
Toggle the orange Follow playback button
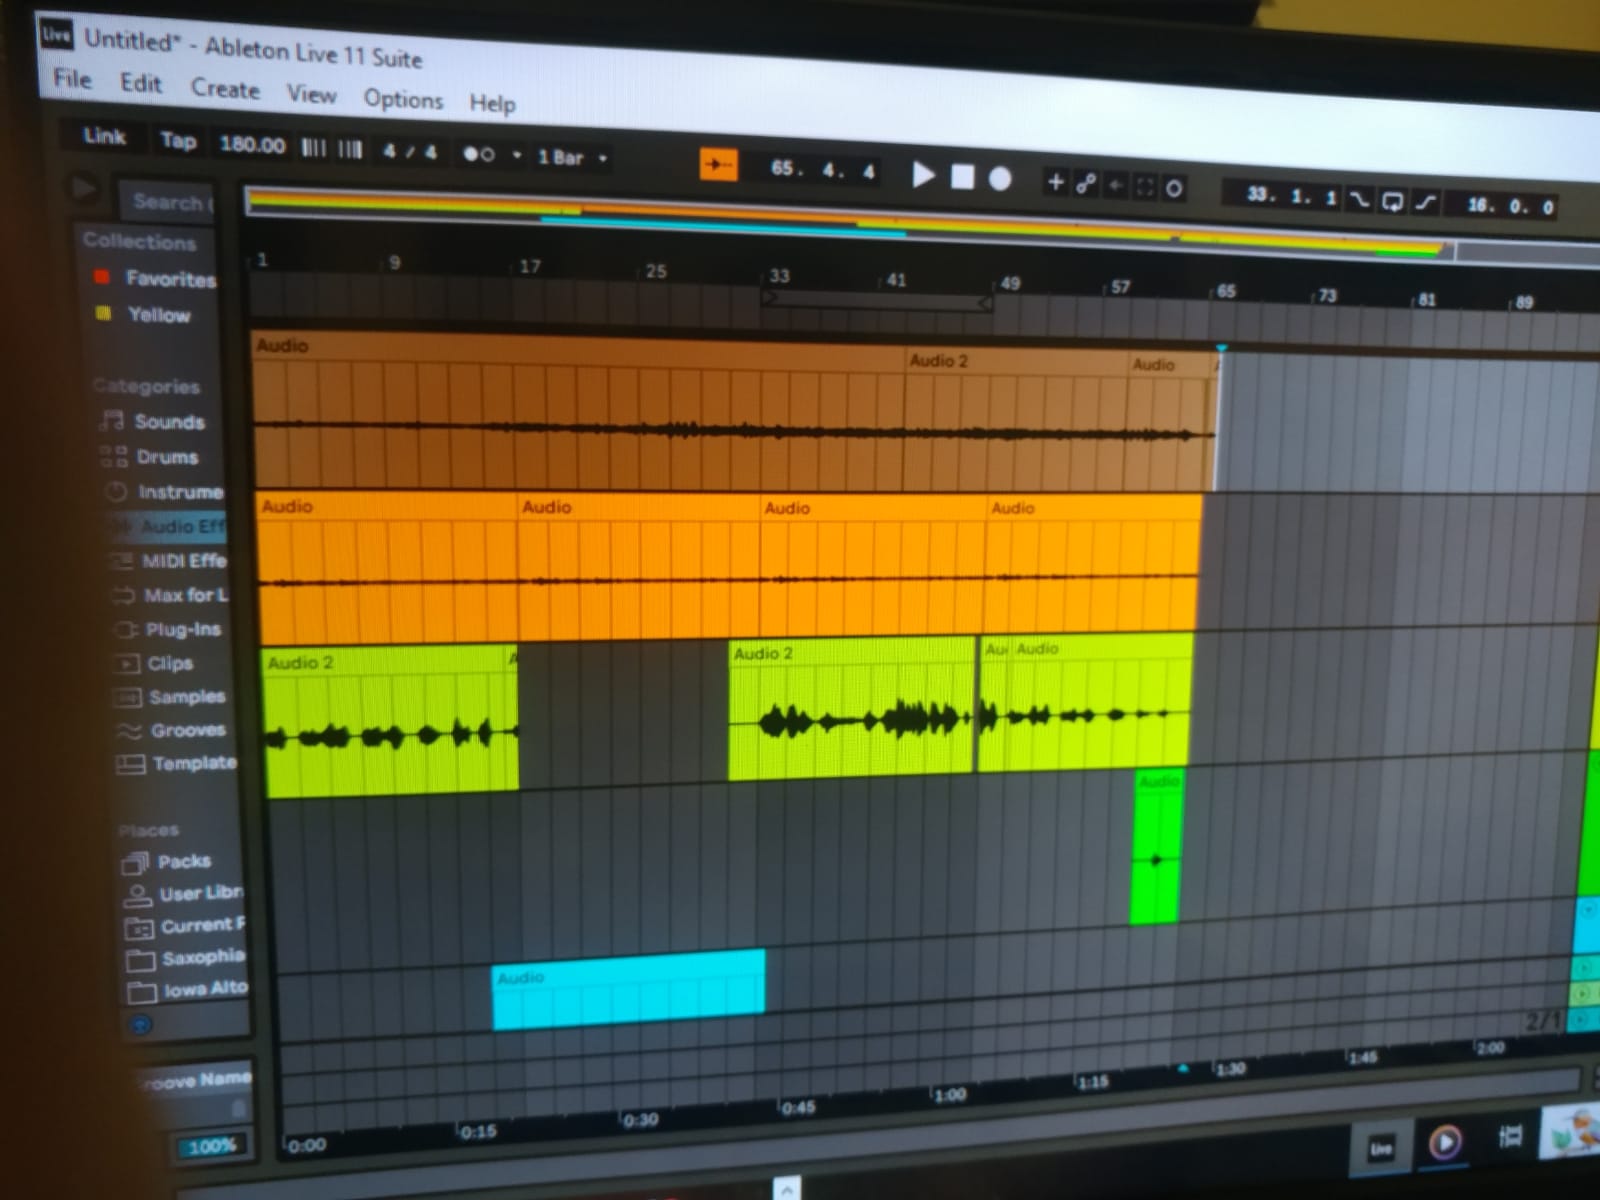(718, 164)
